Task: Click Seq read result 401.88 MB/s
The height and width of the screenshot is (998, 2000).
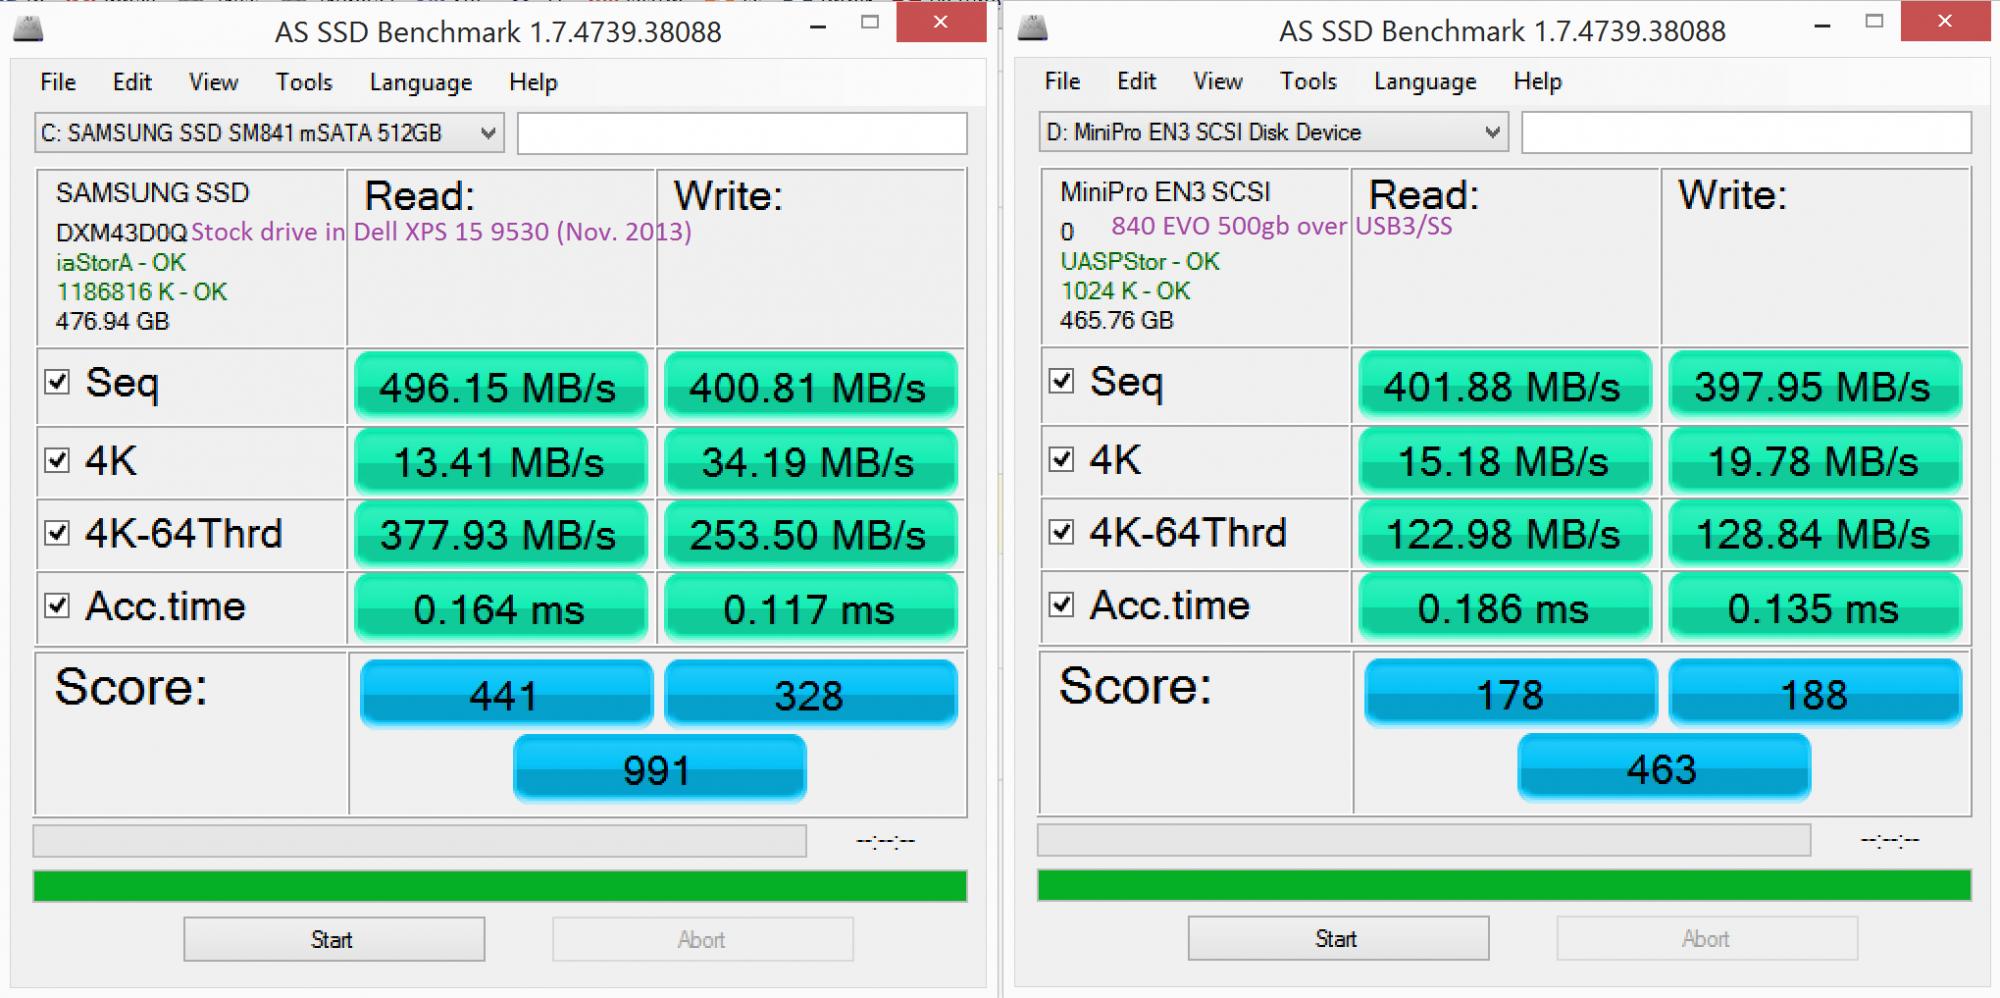Action: (x=1505, y=385)
